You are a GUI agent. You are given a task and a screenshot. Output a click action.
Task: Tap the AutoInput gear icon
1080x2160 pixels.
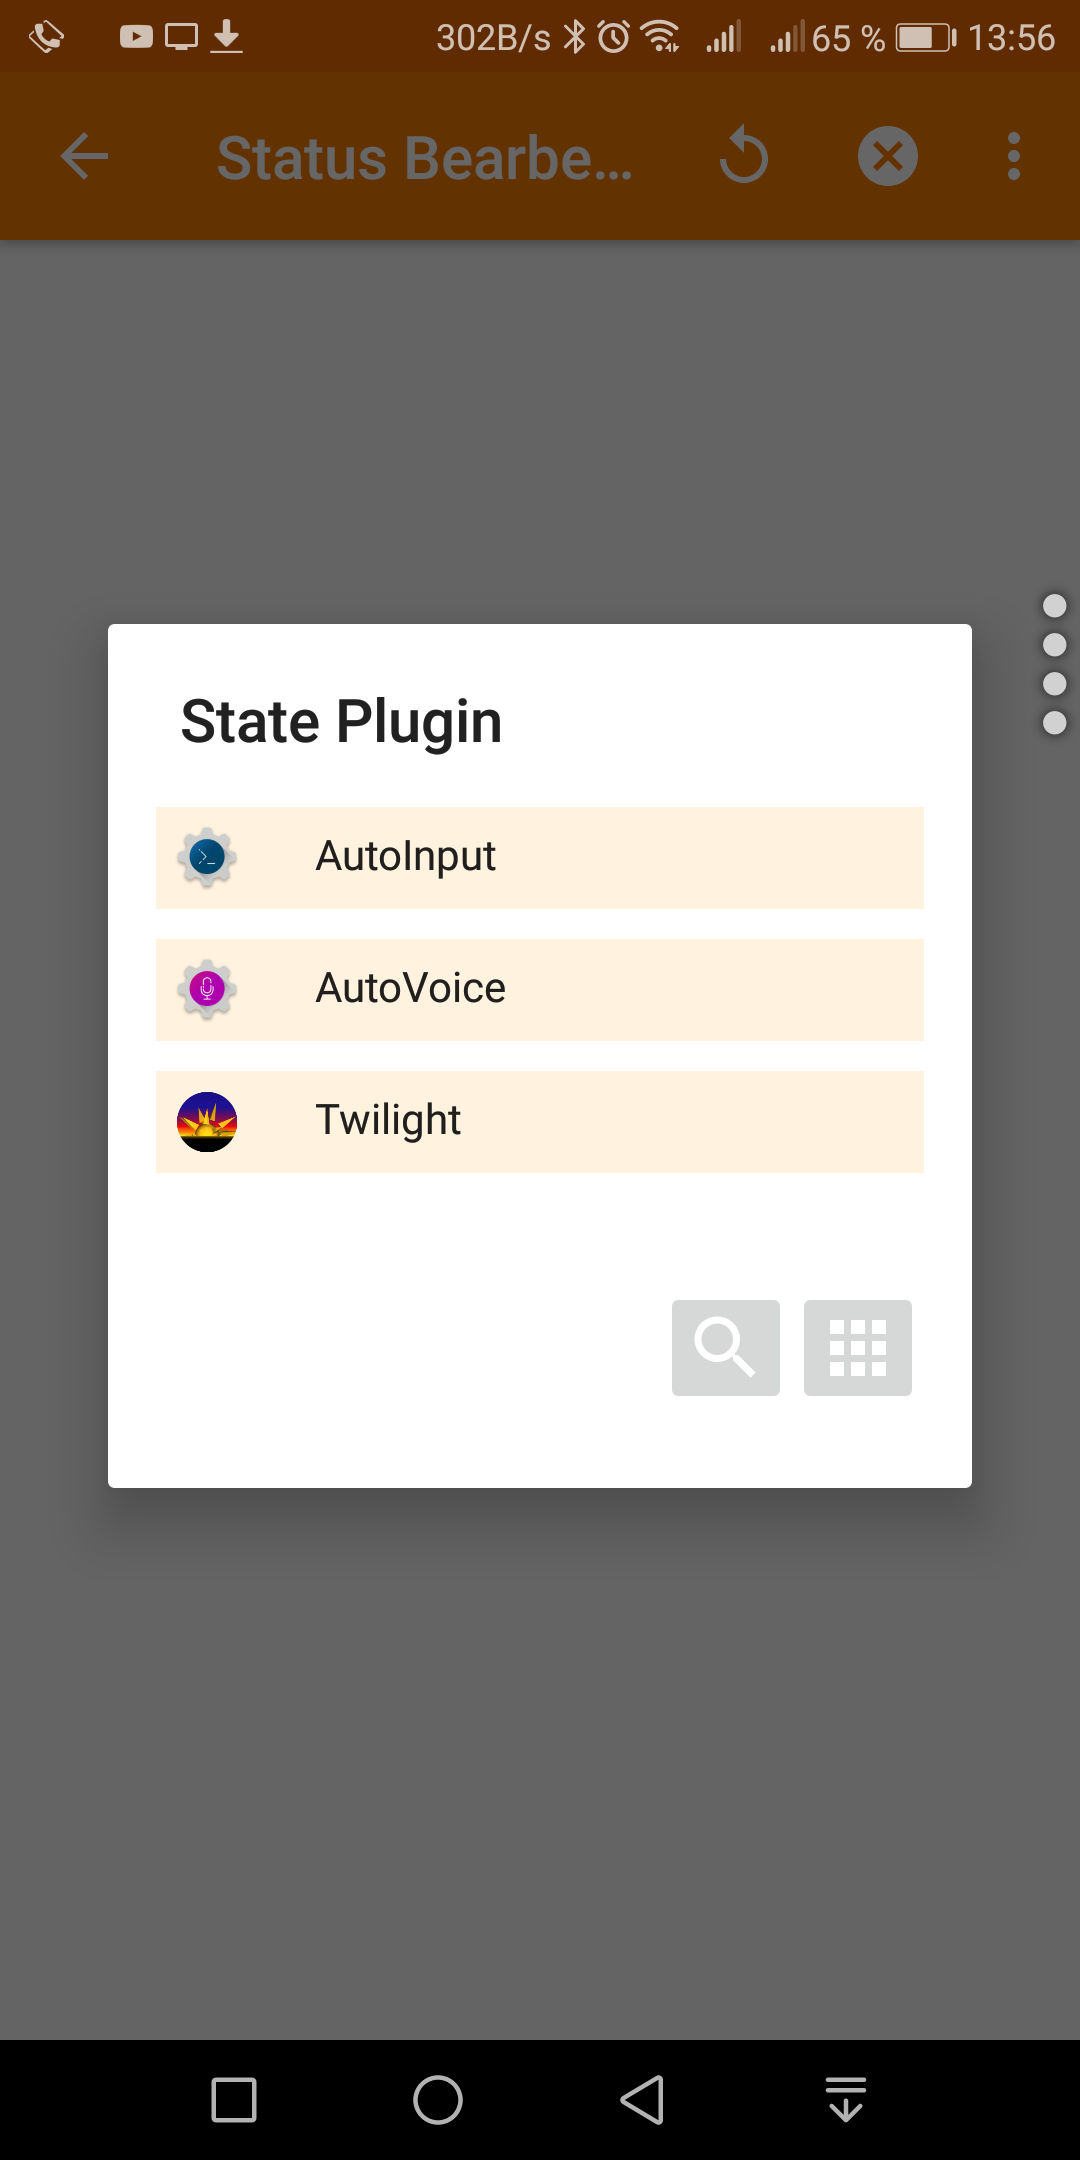click(x=207, y=857)
